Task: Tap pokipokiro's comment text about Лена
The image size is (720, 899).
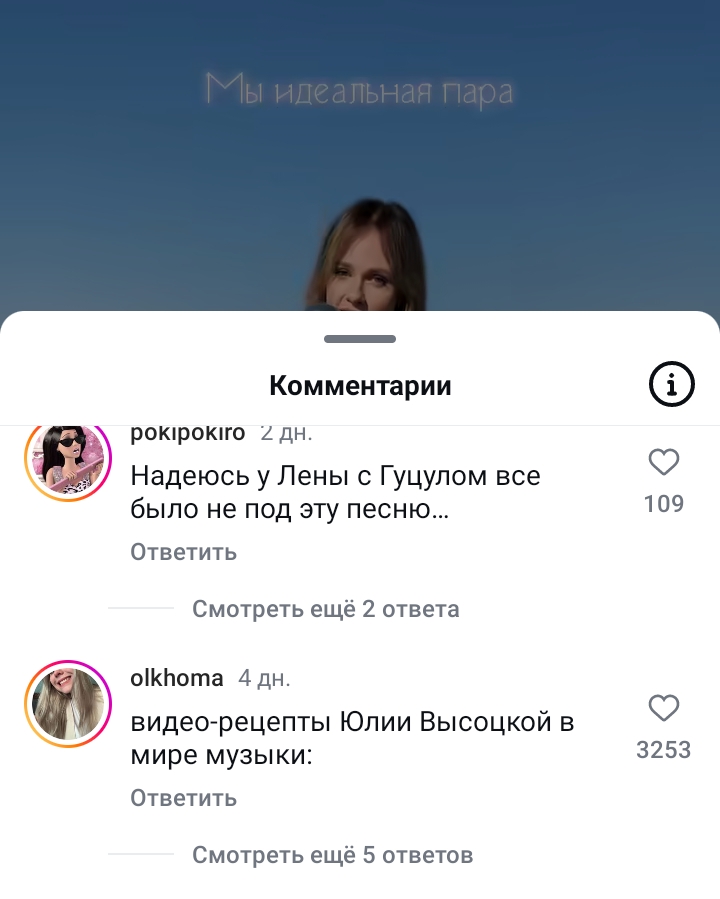Action: click(x=335, y=492)
